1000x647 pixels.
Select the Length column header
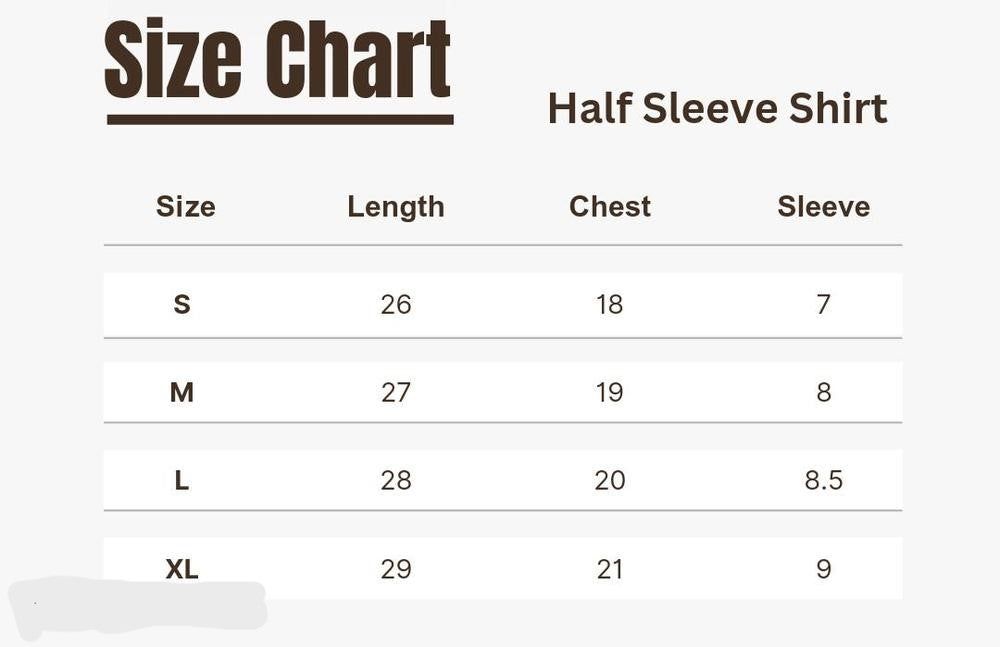tap(395, 207)
